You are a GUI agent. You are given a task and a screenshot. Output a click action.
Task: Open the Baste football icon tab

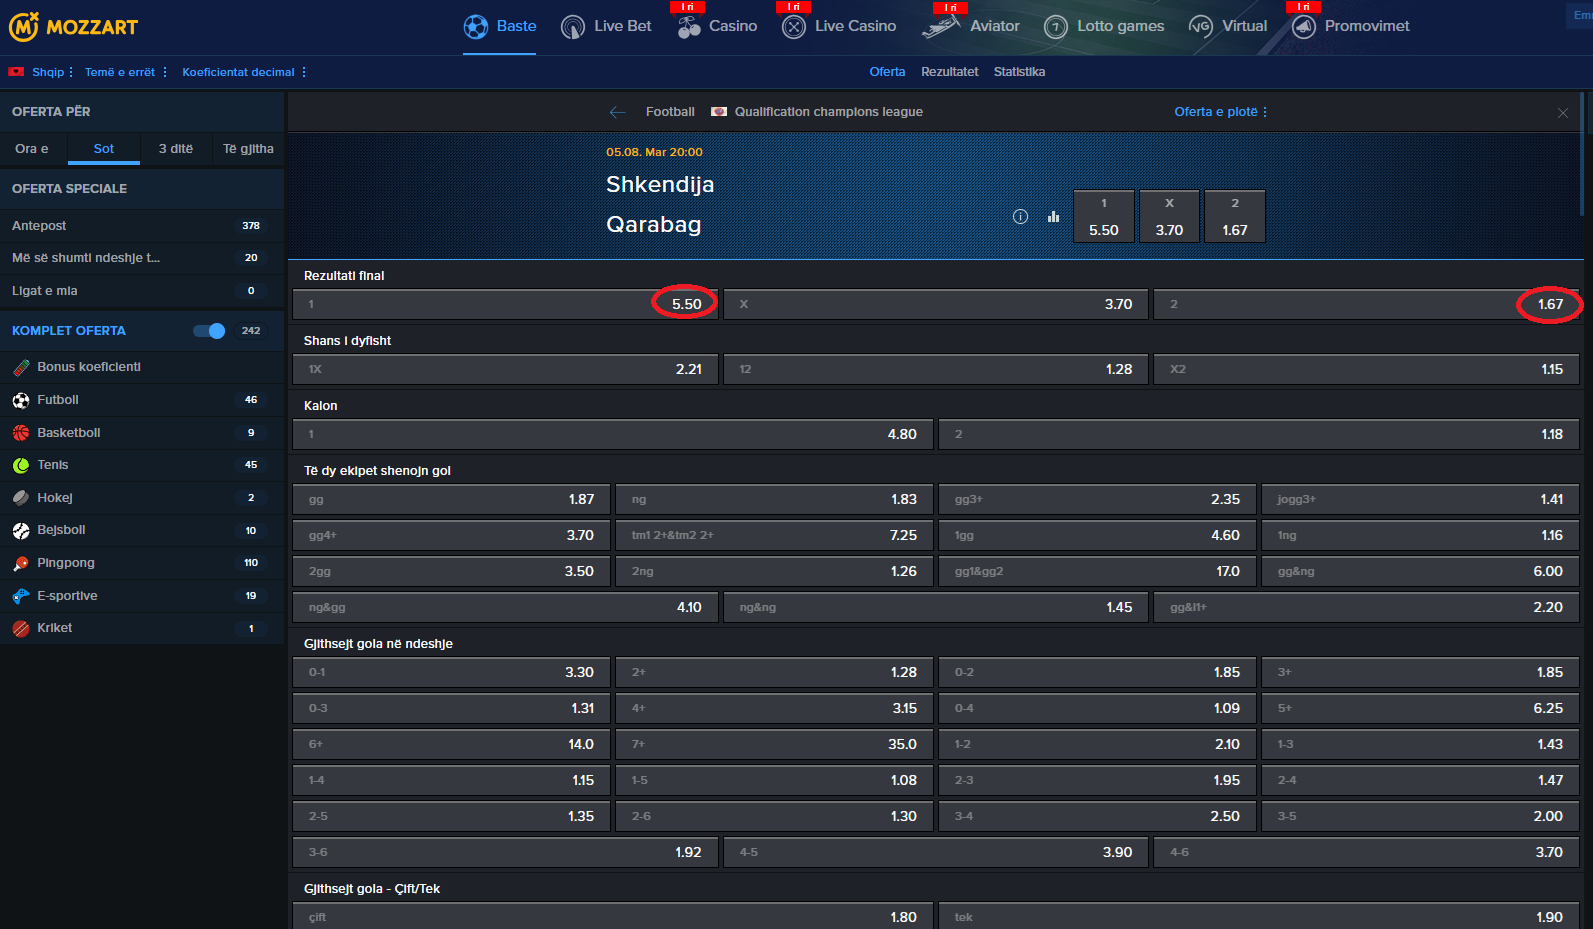[476, 27]
